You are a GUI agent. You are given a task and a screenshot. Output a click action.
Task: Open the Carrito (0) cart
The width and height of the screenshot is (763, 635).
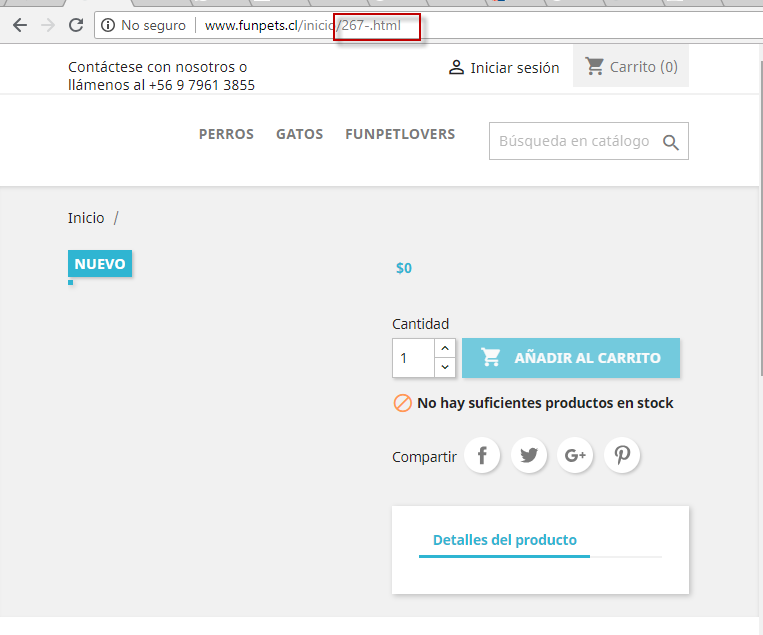pyautogui.click(x=631, y=66)
